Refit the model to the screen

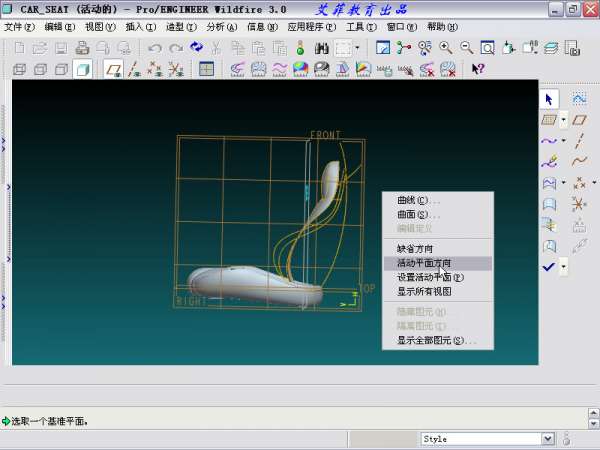[x=488, y=48]
